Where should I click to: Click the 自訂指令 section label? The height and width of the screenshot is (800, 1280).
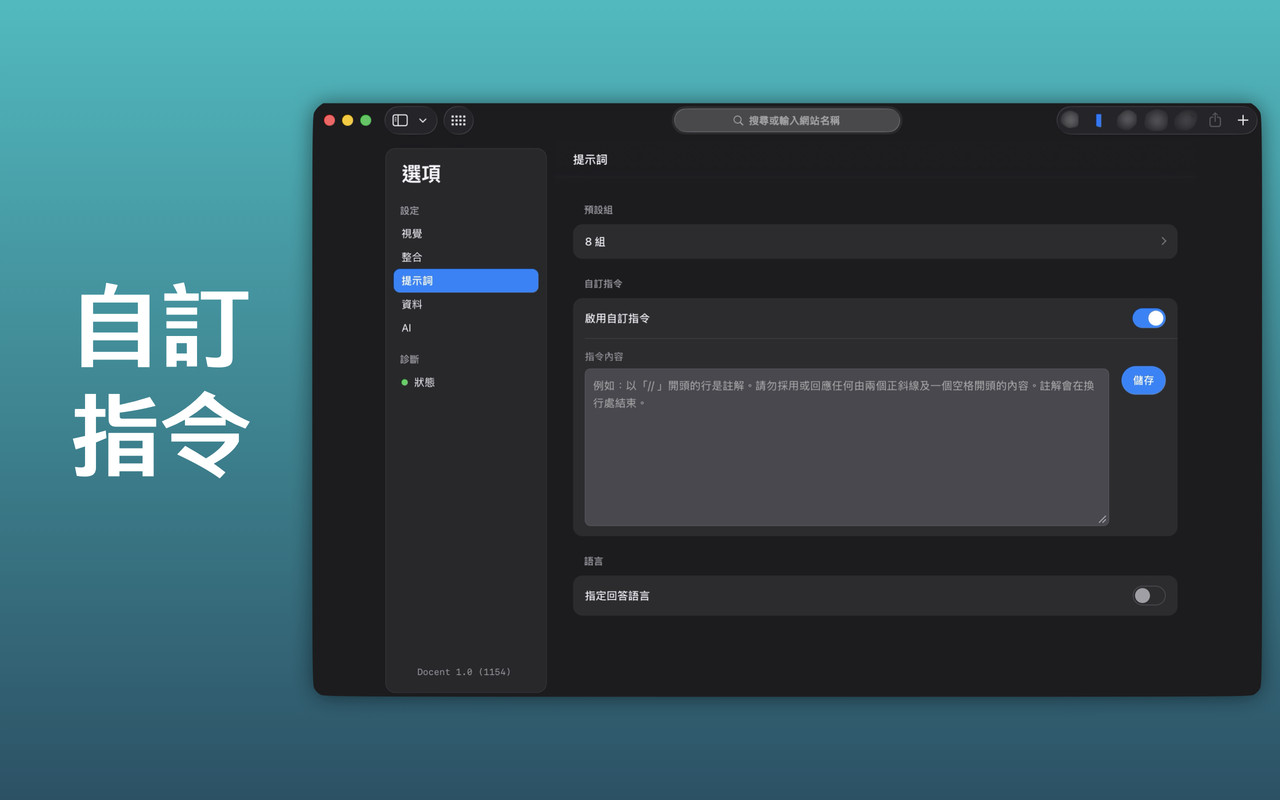click(603, 284)
